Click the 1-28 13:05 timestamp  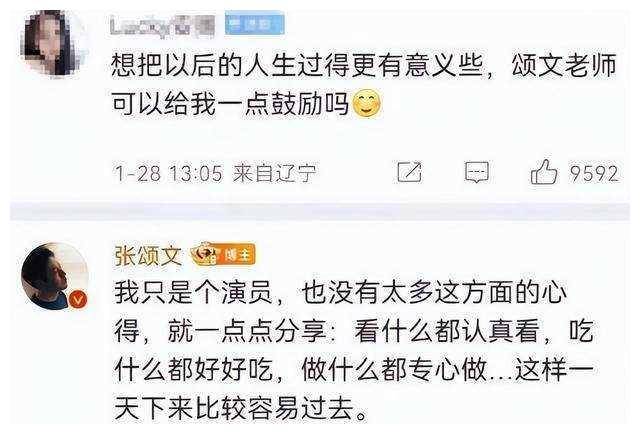click(x=169, y=174)
